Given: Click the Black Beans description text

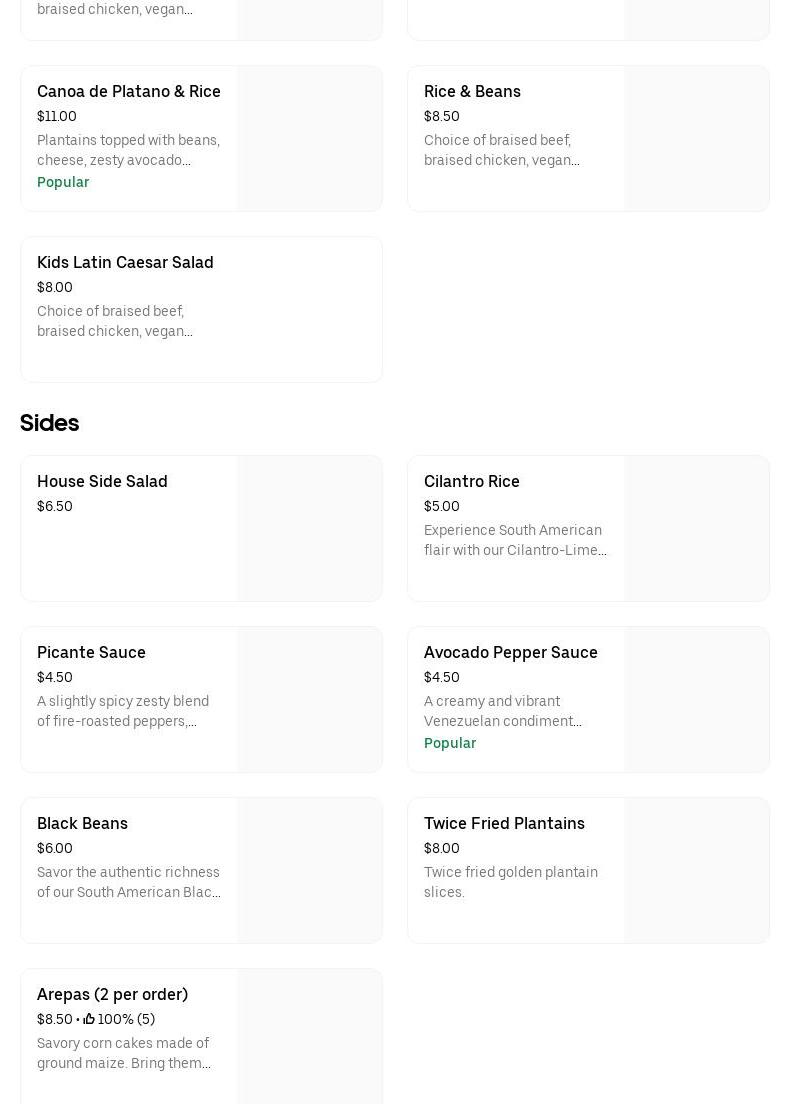Looking at the screenshot, I should pyautogui.click(x=128, y=882).
